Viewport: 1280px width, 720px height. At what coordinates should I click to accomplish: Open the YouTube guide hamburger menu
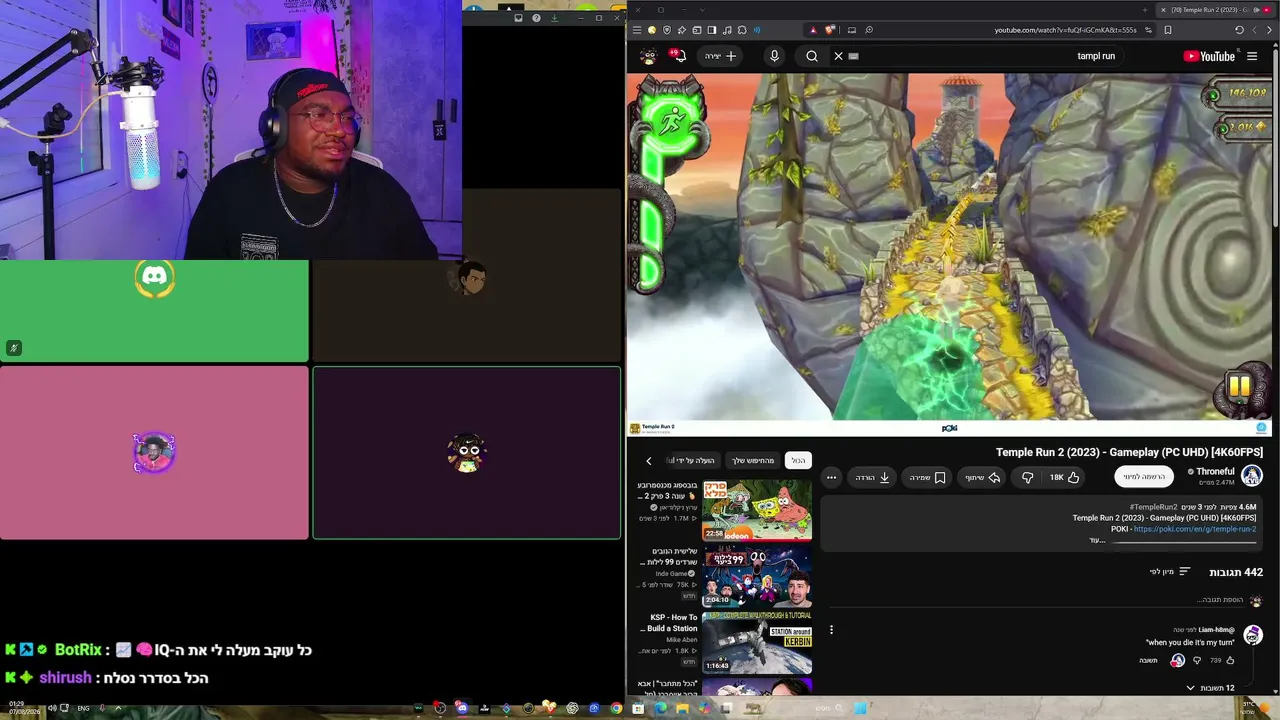(1252, 56)
